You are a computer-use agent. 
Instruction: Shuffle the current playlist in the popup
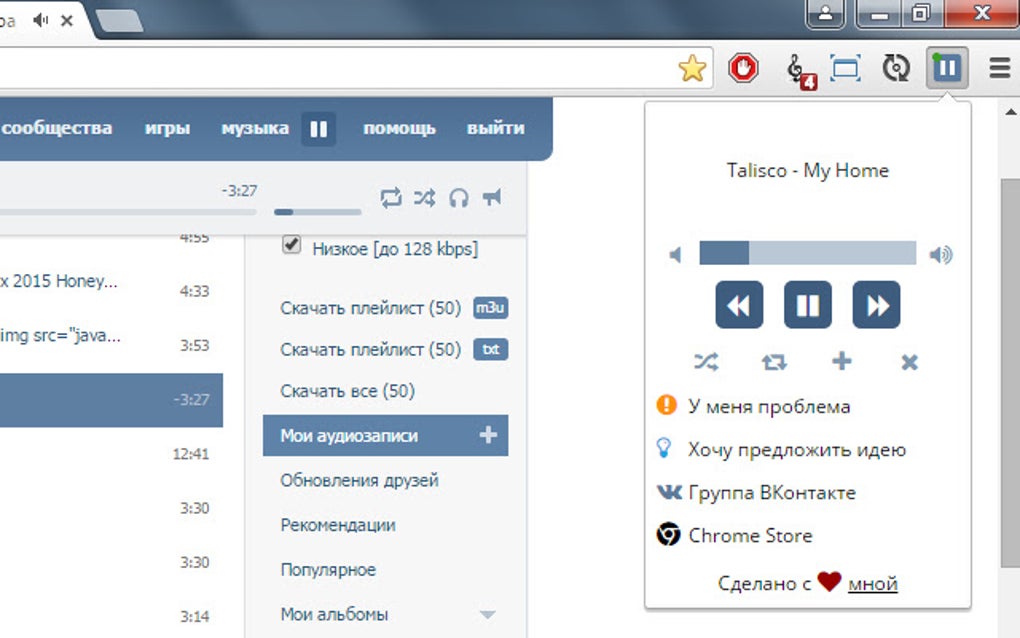pyautogui.click(x=706, y=363)
